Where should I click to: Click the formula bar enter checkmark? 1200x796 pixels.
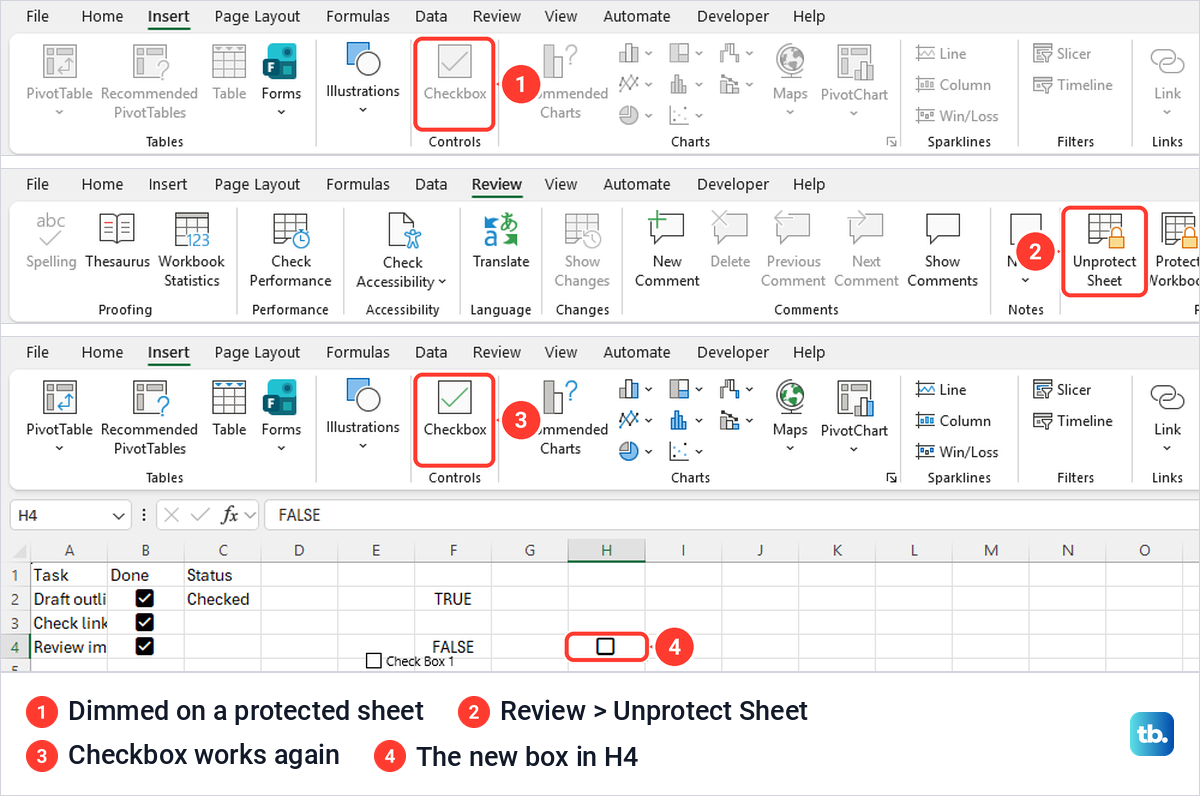[x=200, y=515]
